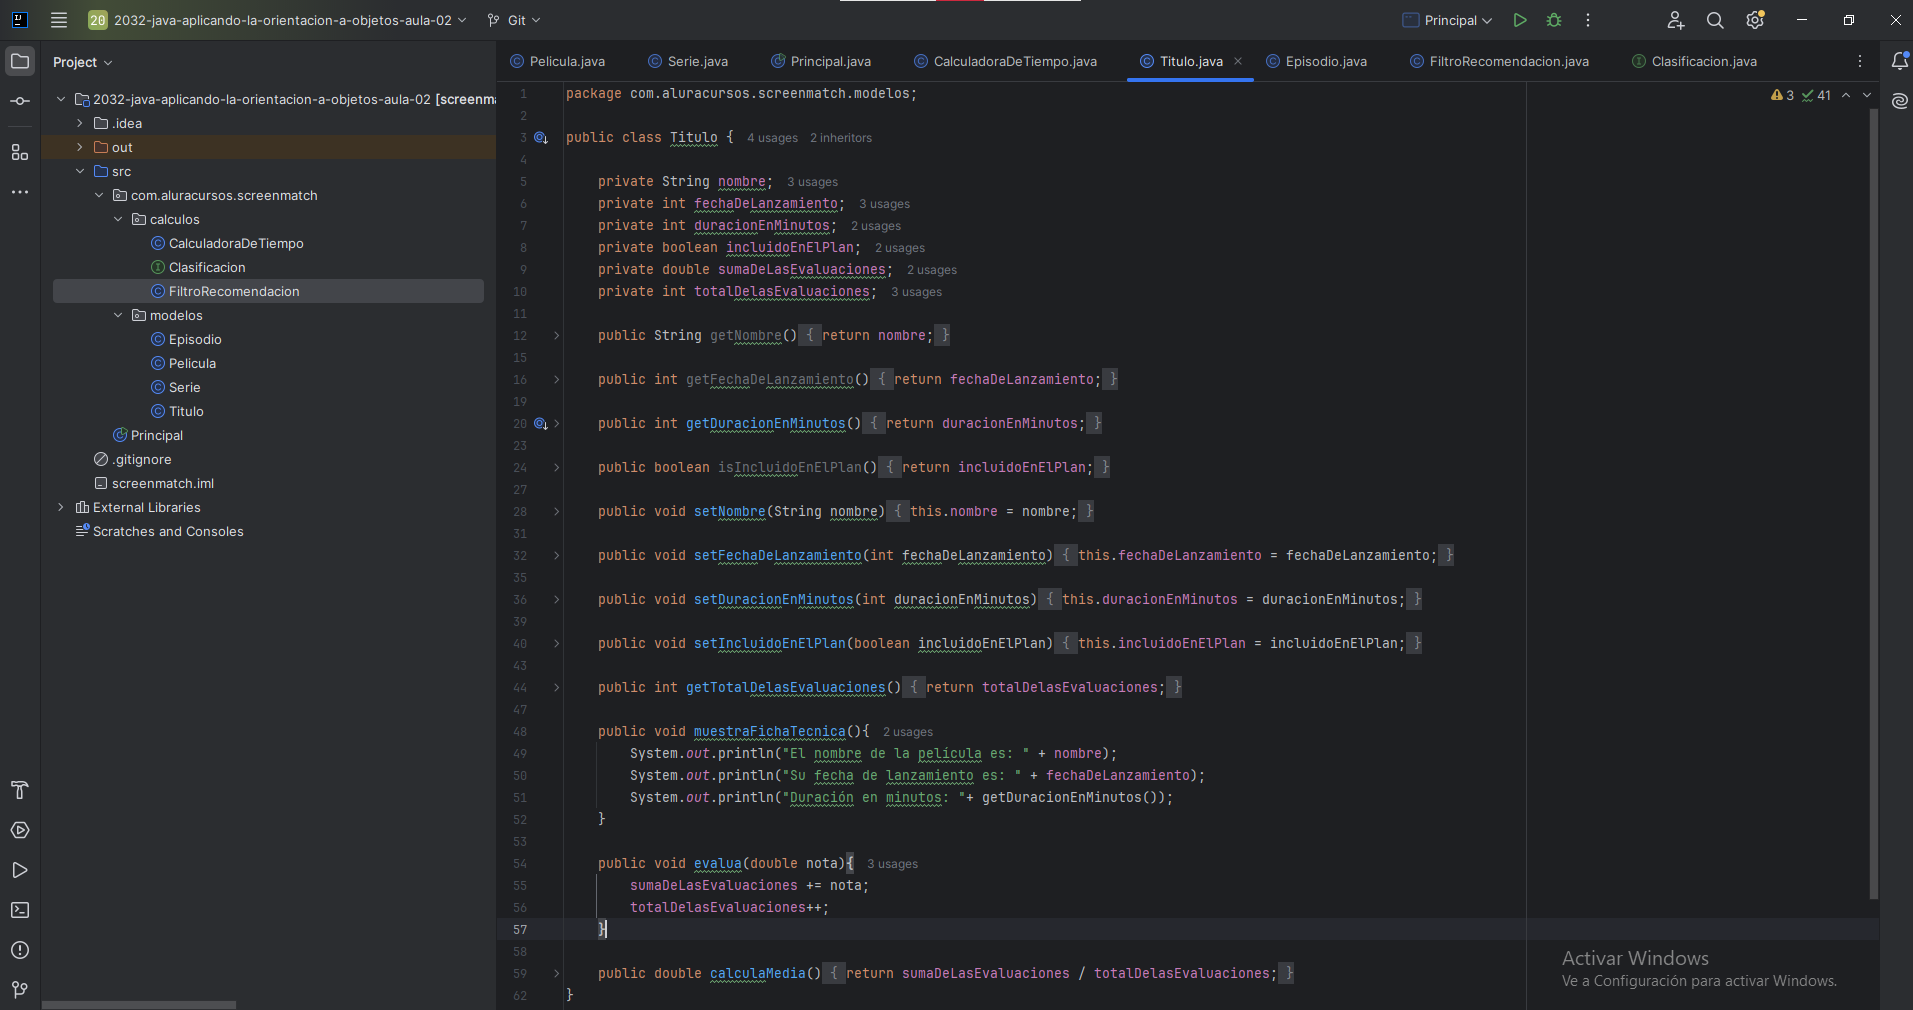Open the Structure tool window
This screenshot has height=1010, width=1913.
pyautogui.click(x=20, y=152)
